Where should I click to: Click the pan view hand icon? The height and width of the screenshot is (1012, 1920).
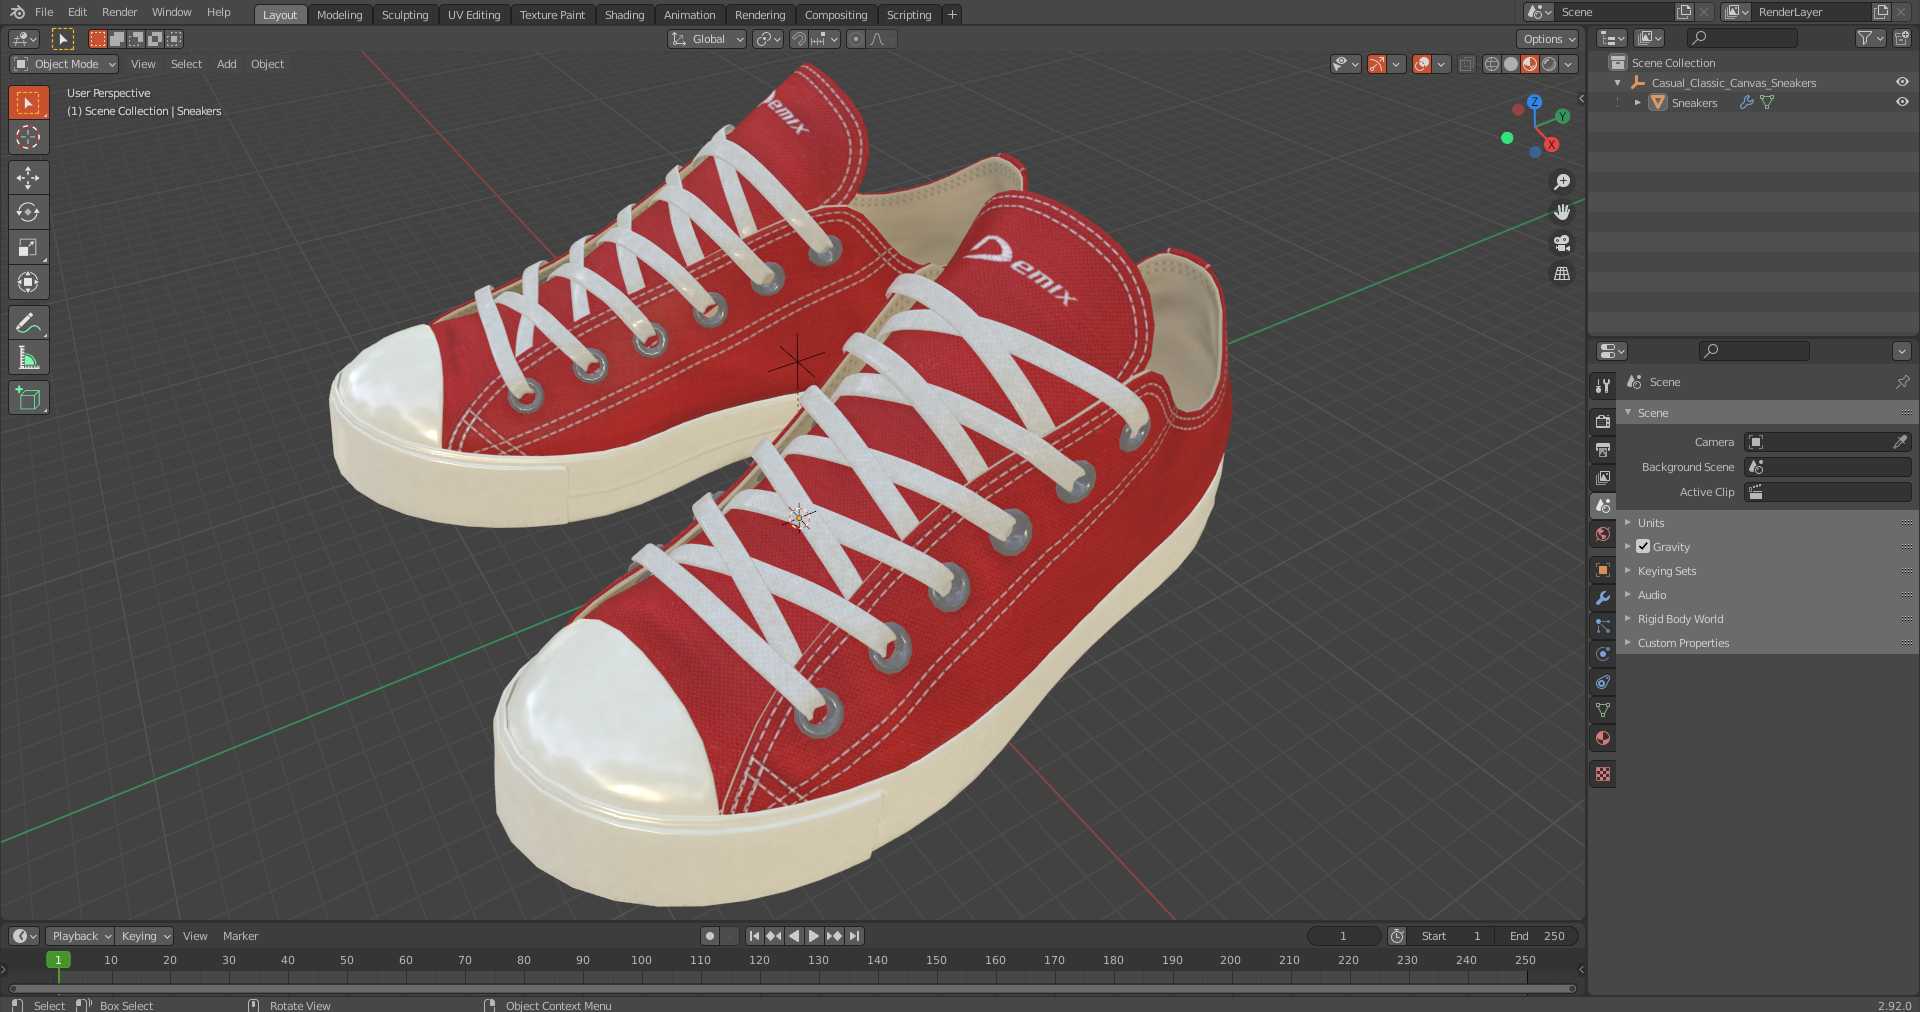pos(1562,212)
